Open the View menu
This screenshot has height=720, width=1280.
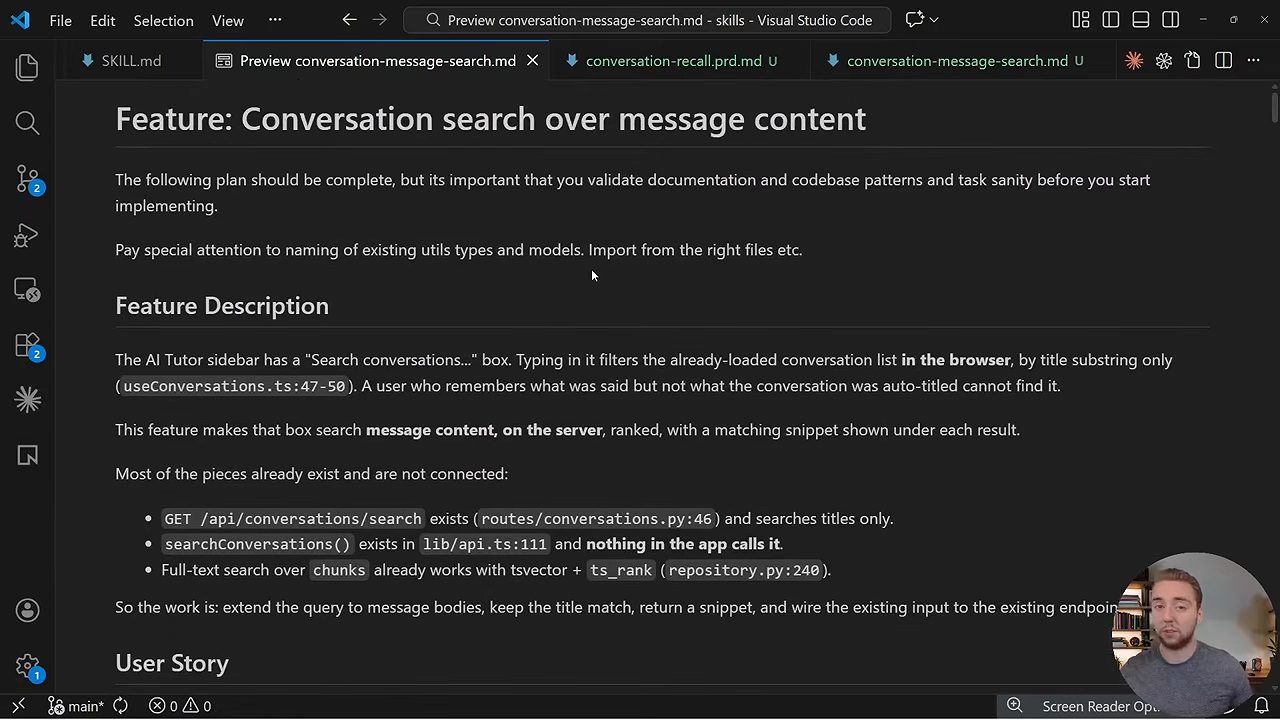pos(228,20)
